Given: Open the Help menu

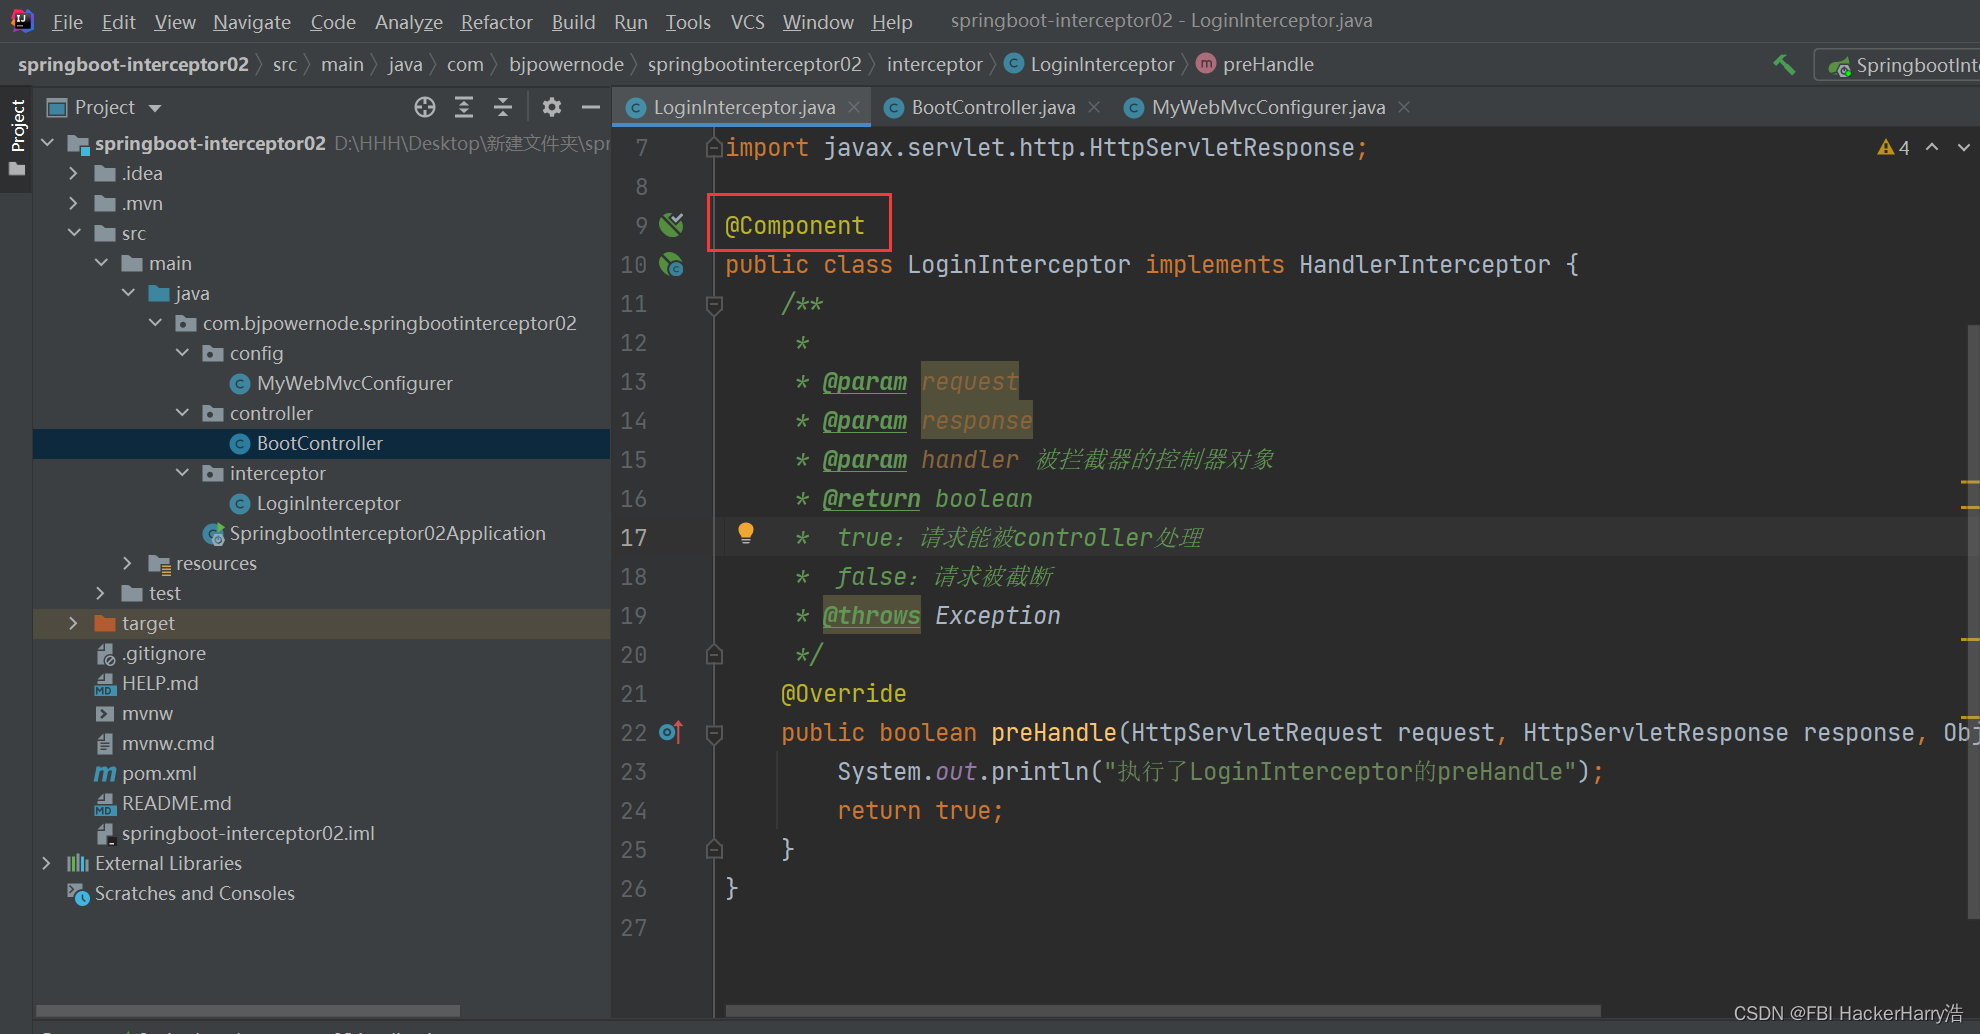Looking at the screenshot, I should 891,21.
